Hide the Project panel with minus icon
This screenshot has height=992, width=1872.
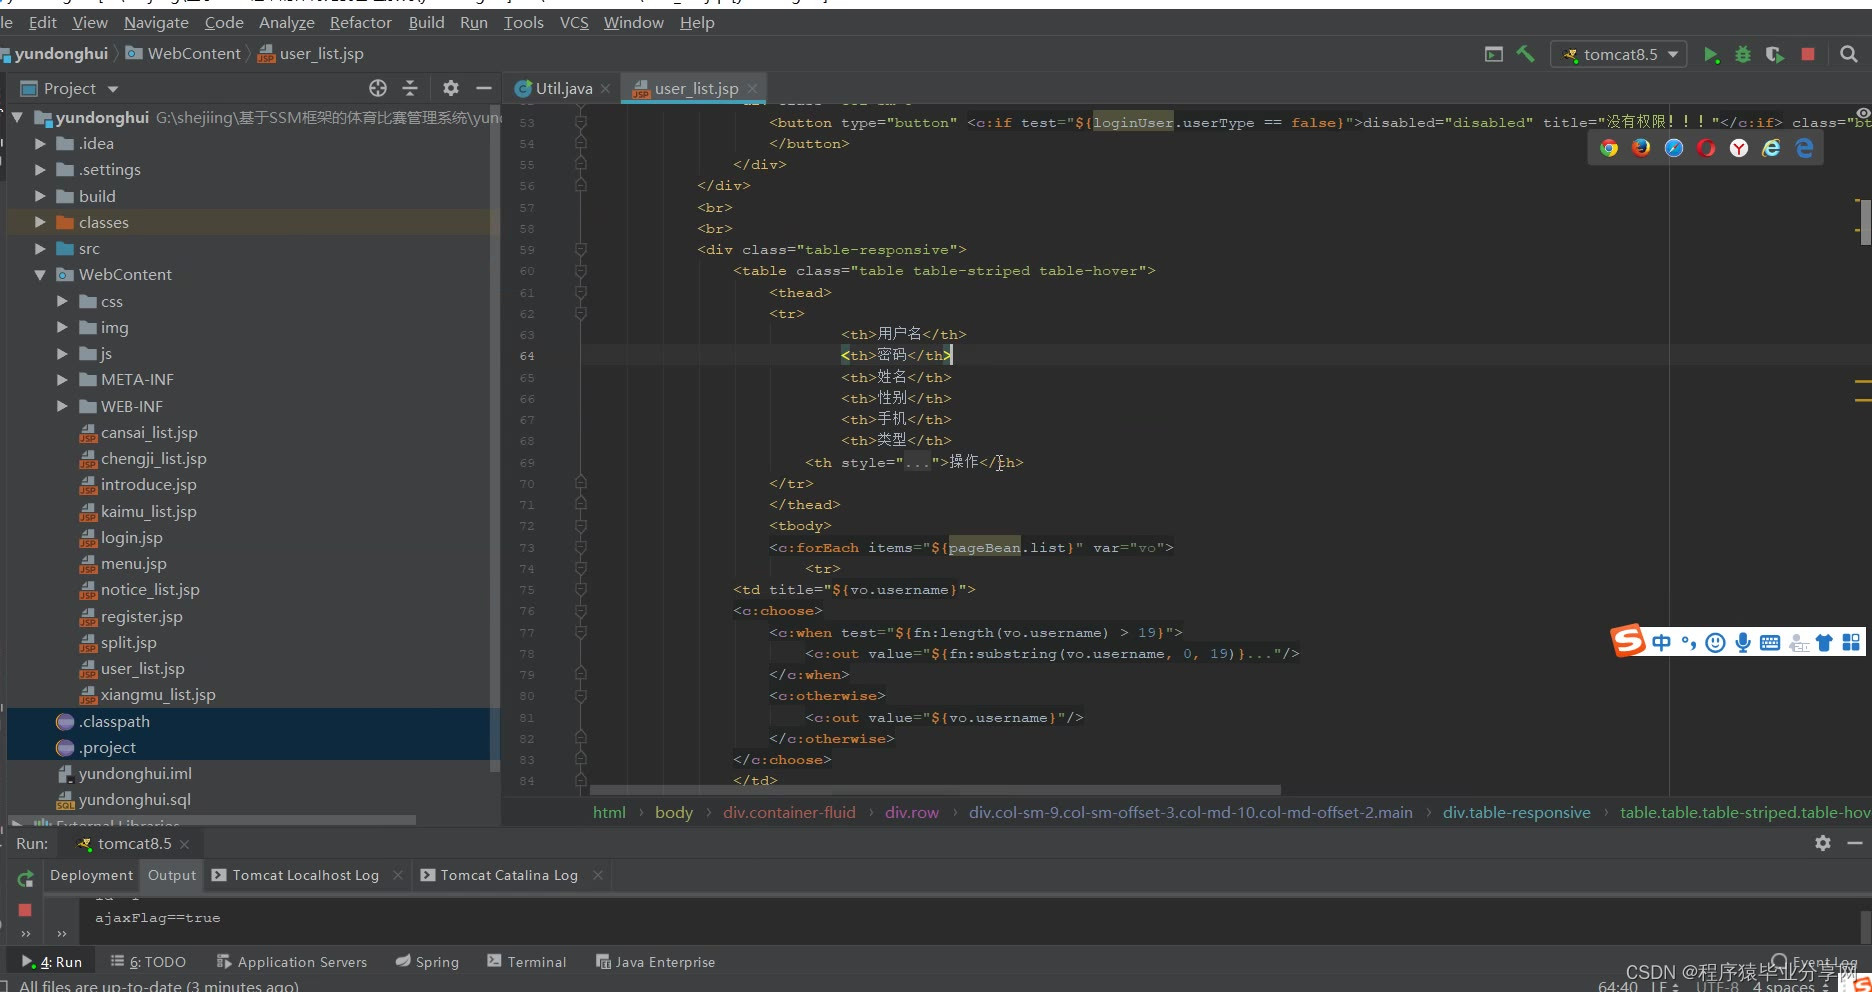pos(484,88)
